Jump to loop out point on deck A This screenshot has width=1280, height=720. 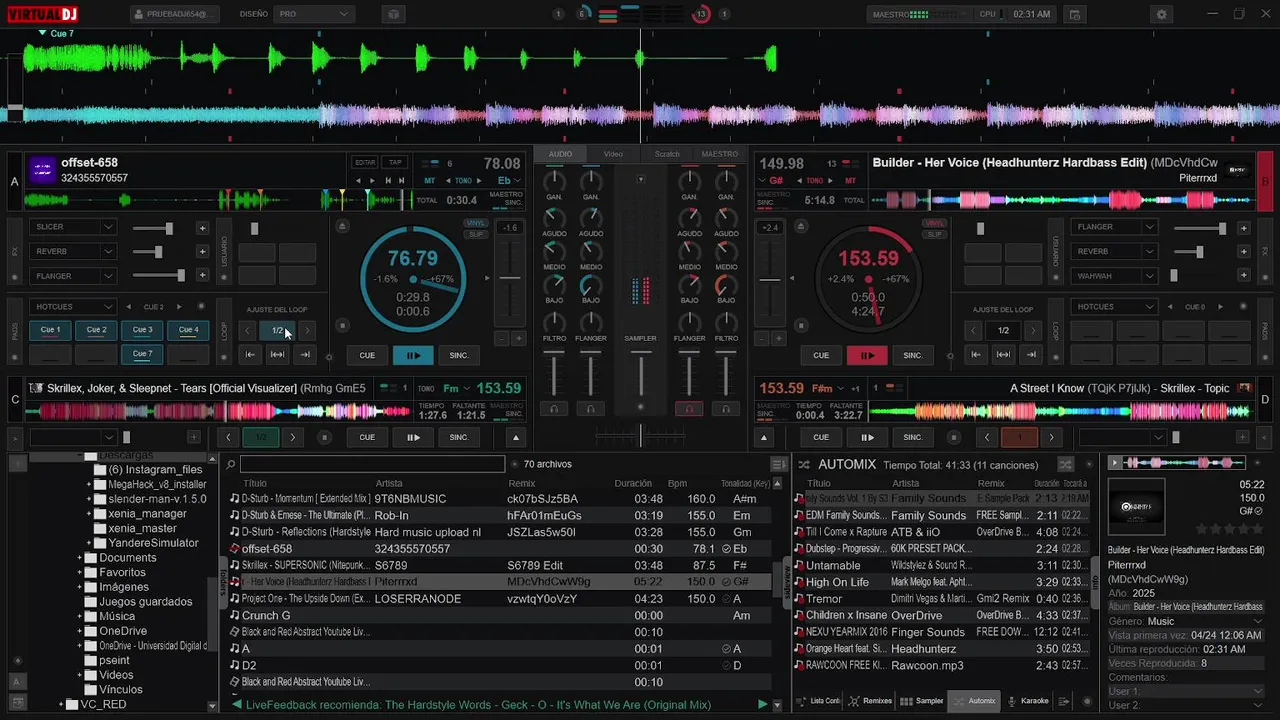click(x=305, y=354)
